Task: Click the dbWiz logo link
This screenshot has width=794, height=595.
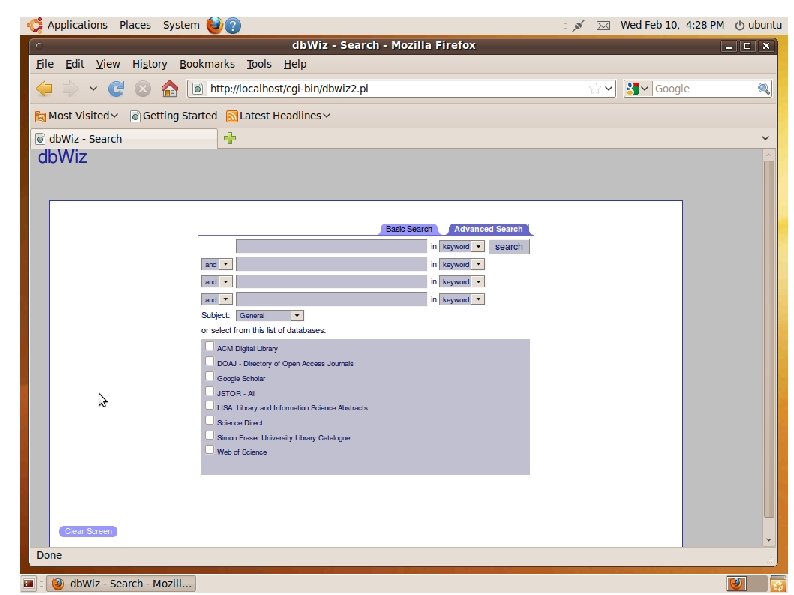Action: 62,157
